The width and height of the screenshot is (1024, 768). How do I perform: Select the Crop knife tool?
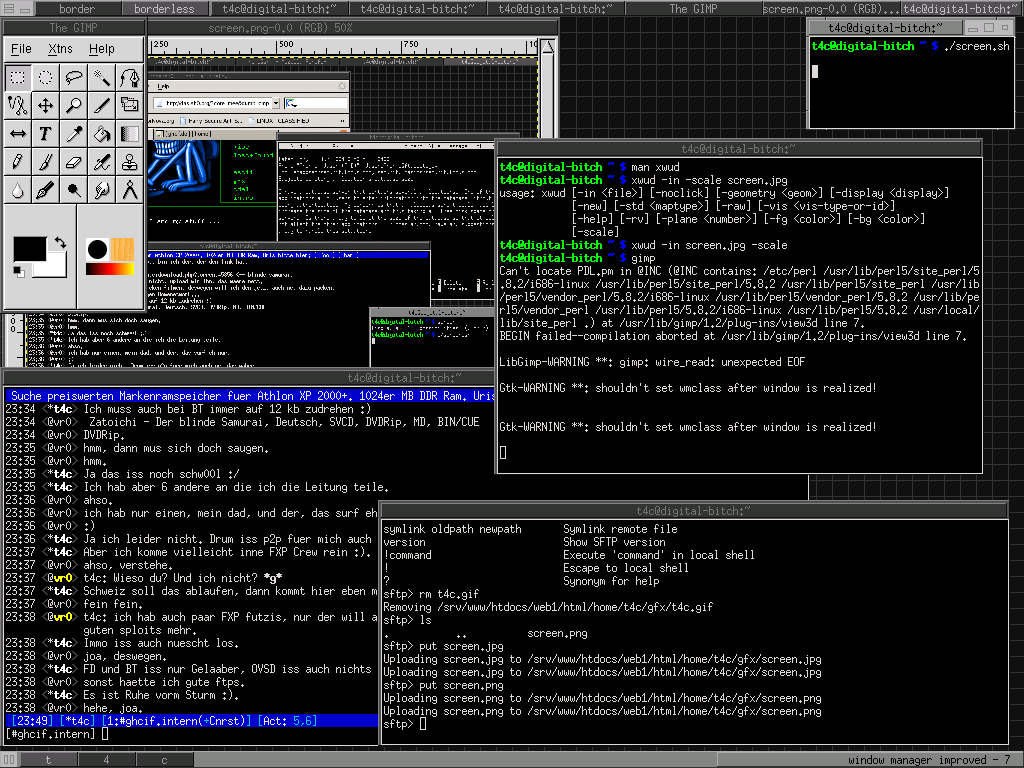[x=102, y=106]
